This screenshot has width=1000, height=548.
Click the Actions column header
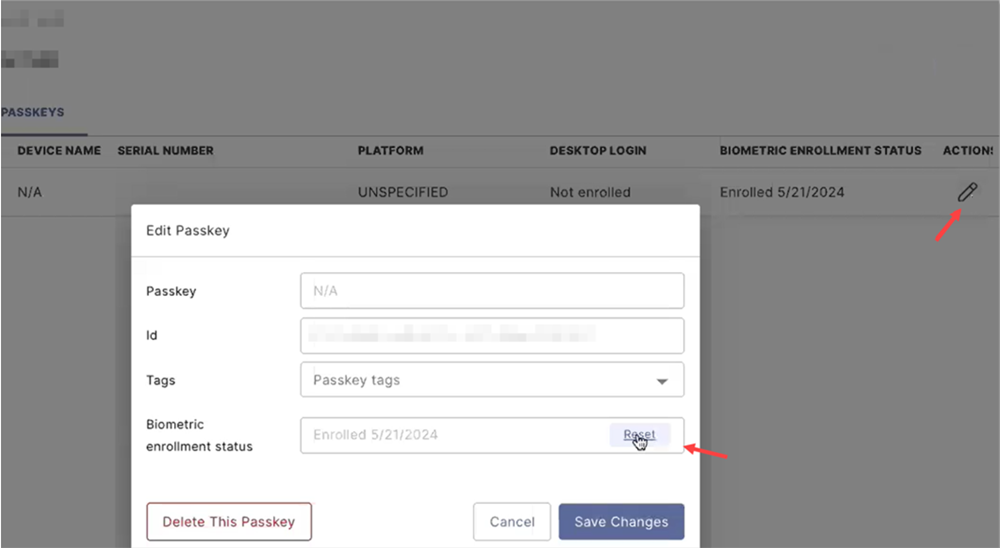tap(967, 151)
